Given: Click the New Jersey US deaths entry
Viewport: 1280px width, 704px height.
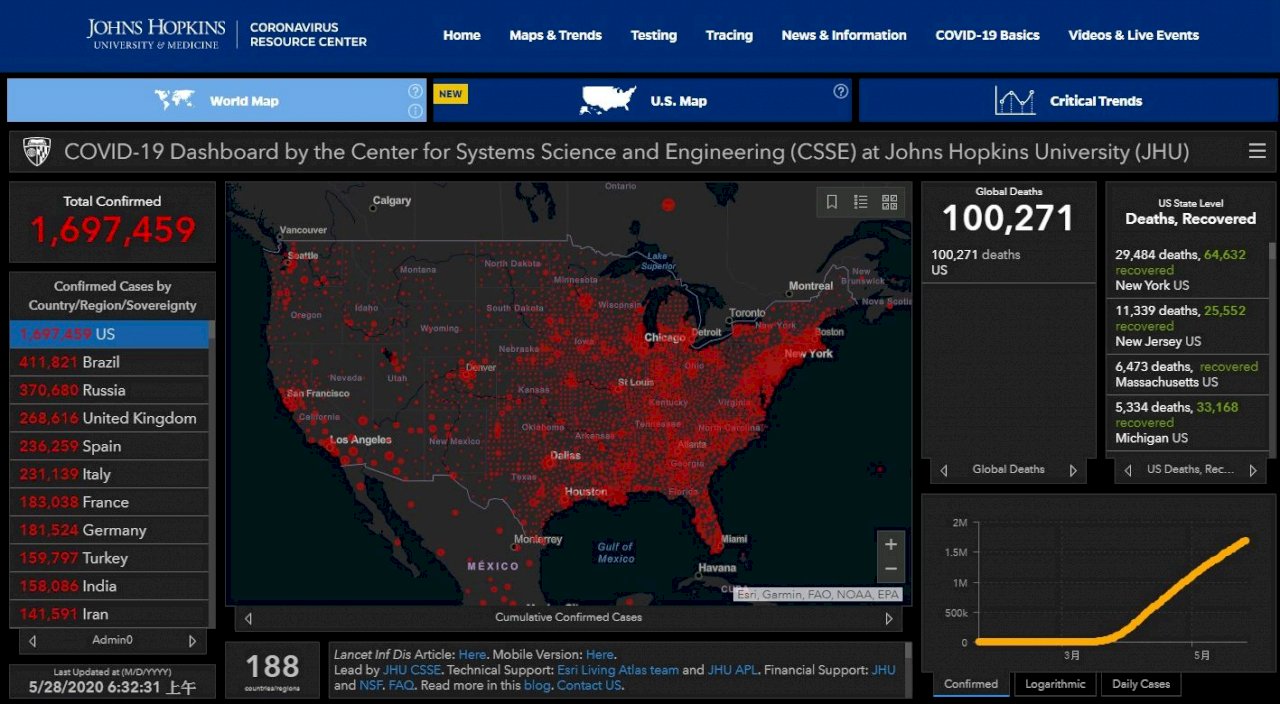Looking at the screenshot, I should (1187, 326).
